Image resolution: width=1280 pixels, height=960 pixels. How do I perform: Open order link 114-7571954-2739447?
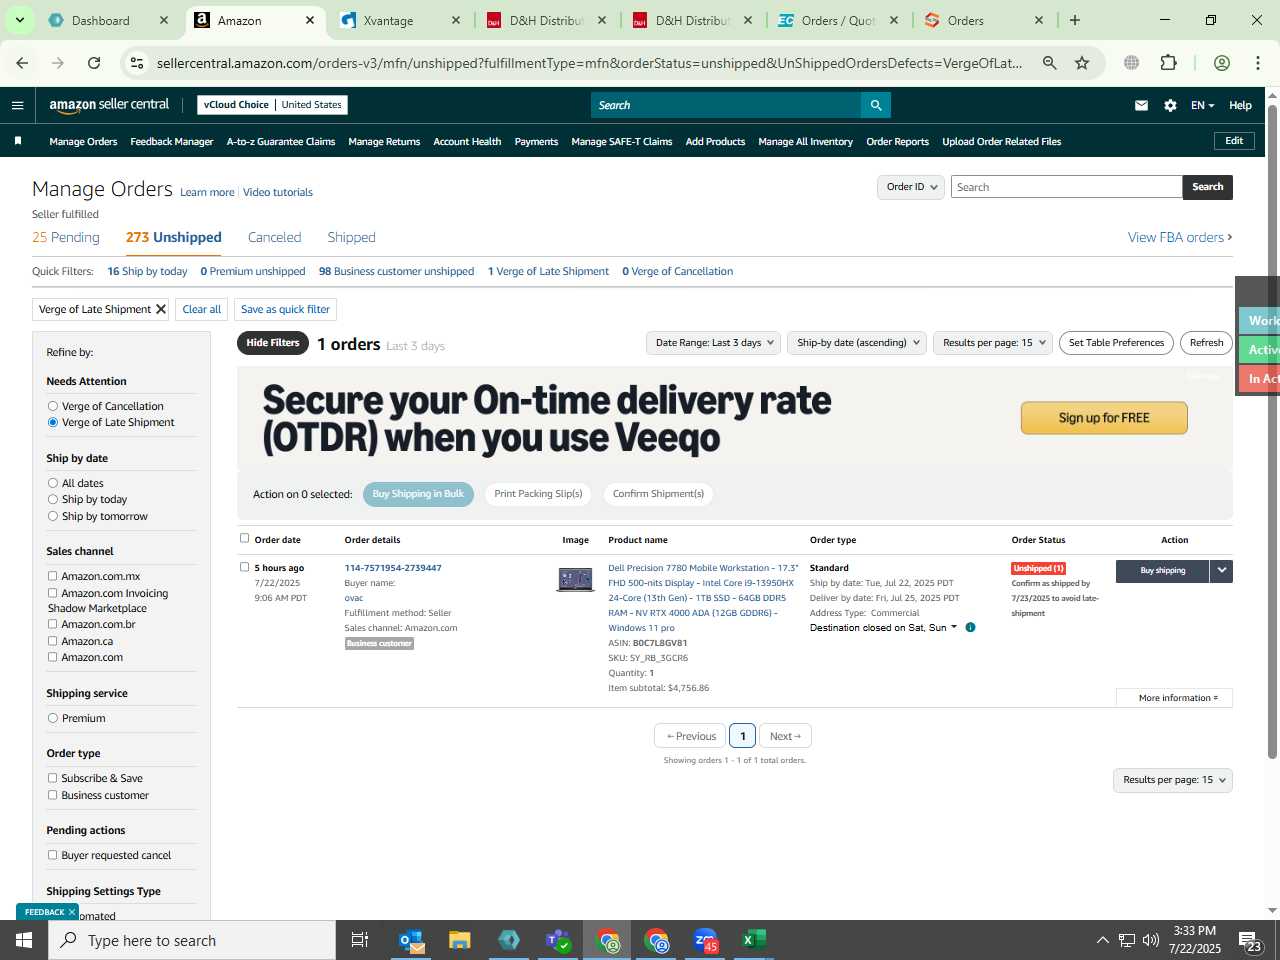coord(393,568)
